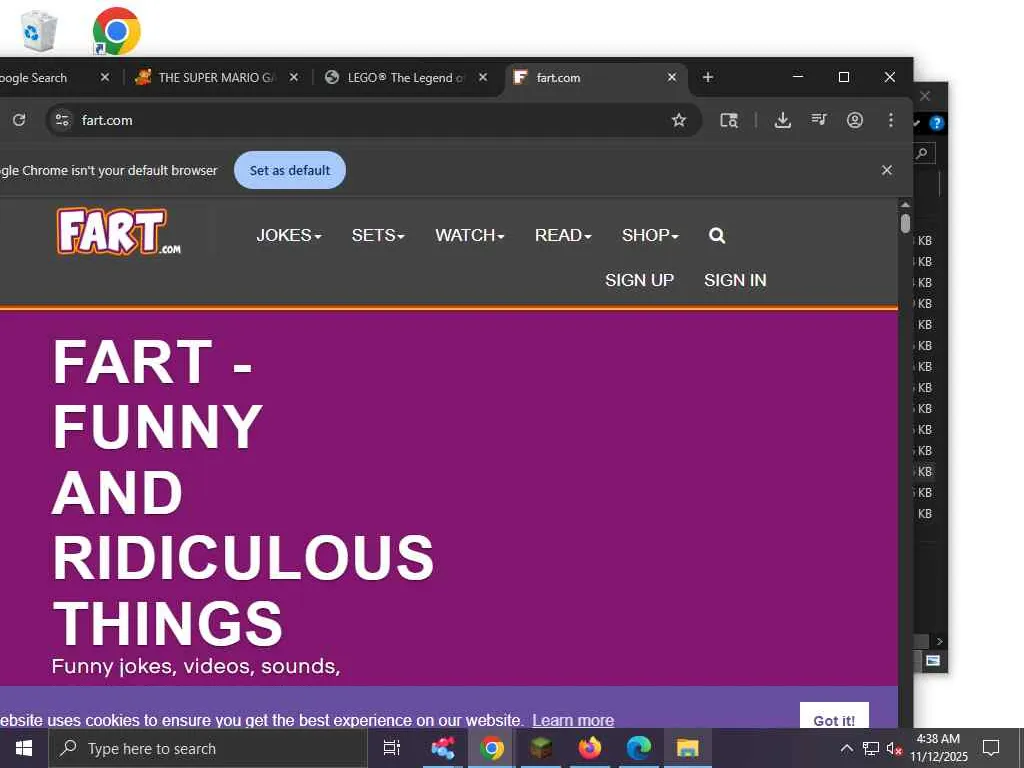
Task: Close the LEGO The Legend tab
Action: [x=483, y=78]
